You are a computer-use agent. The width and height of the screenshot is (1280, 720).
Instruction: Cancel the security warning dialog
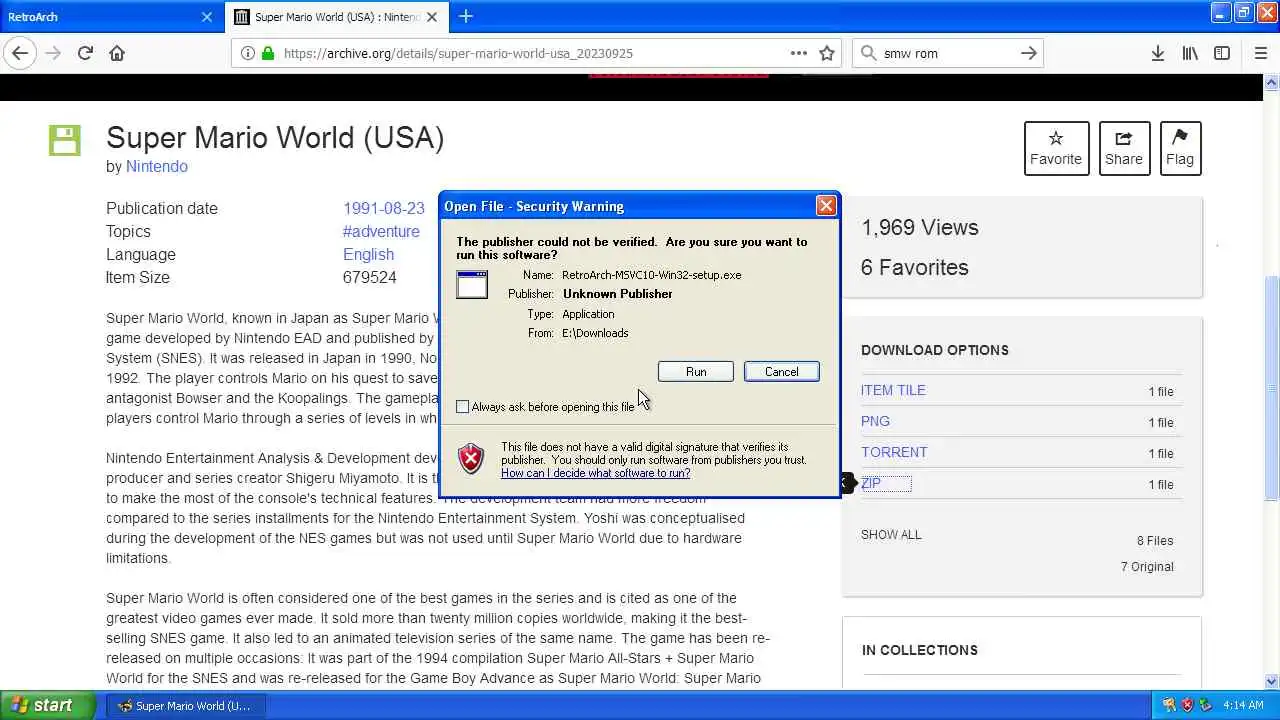coord(782,372)
